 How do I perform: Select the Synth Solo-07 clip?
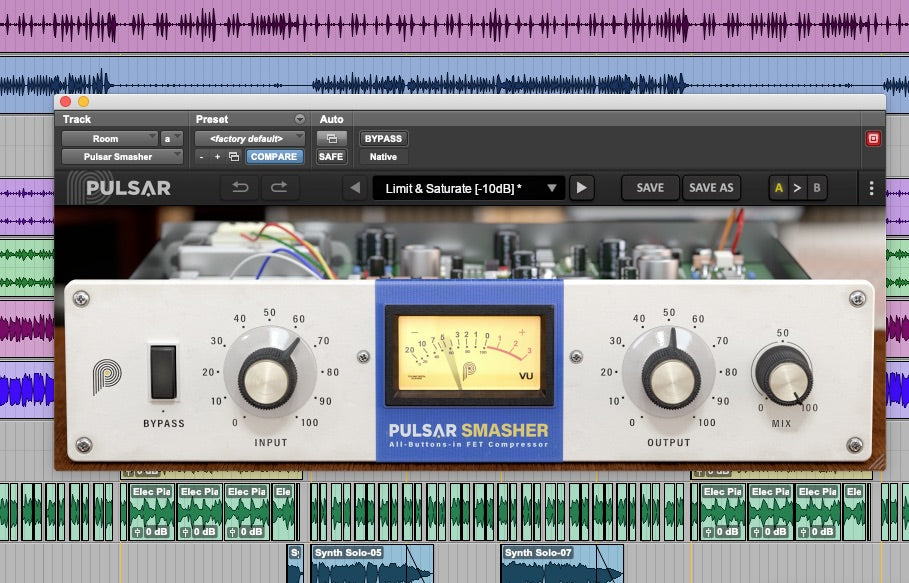pos(562,564)
